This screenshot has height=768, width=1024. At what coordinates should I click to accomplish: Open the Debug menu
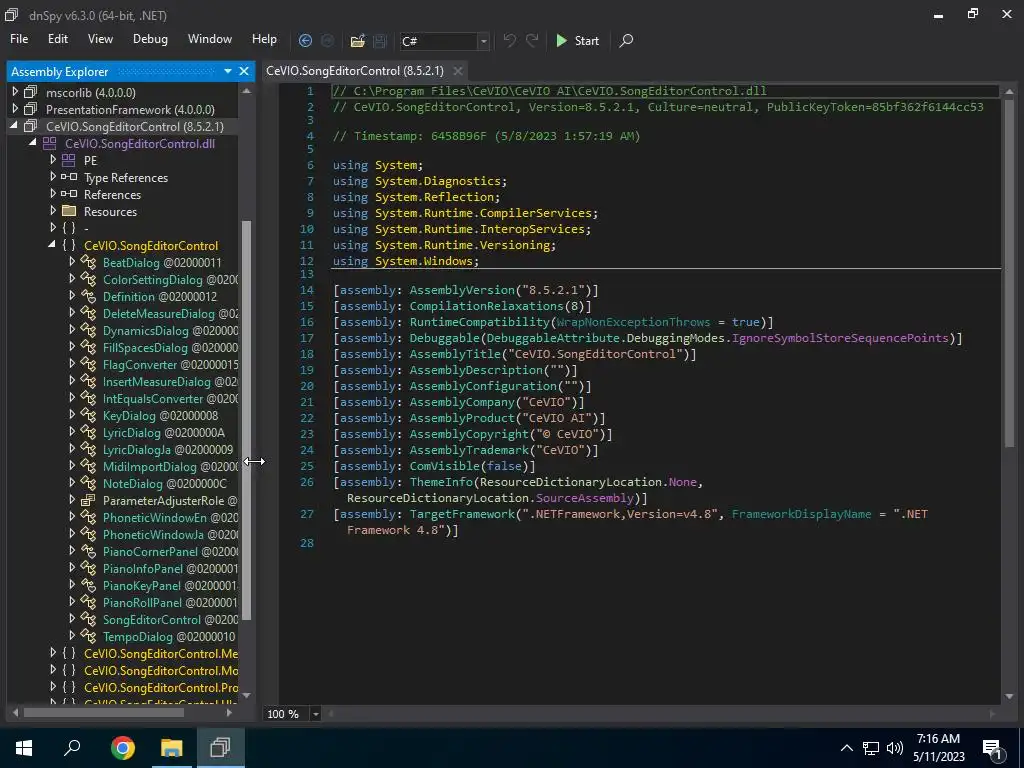click(x=150, y=39)
